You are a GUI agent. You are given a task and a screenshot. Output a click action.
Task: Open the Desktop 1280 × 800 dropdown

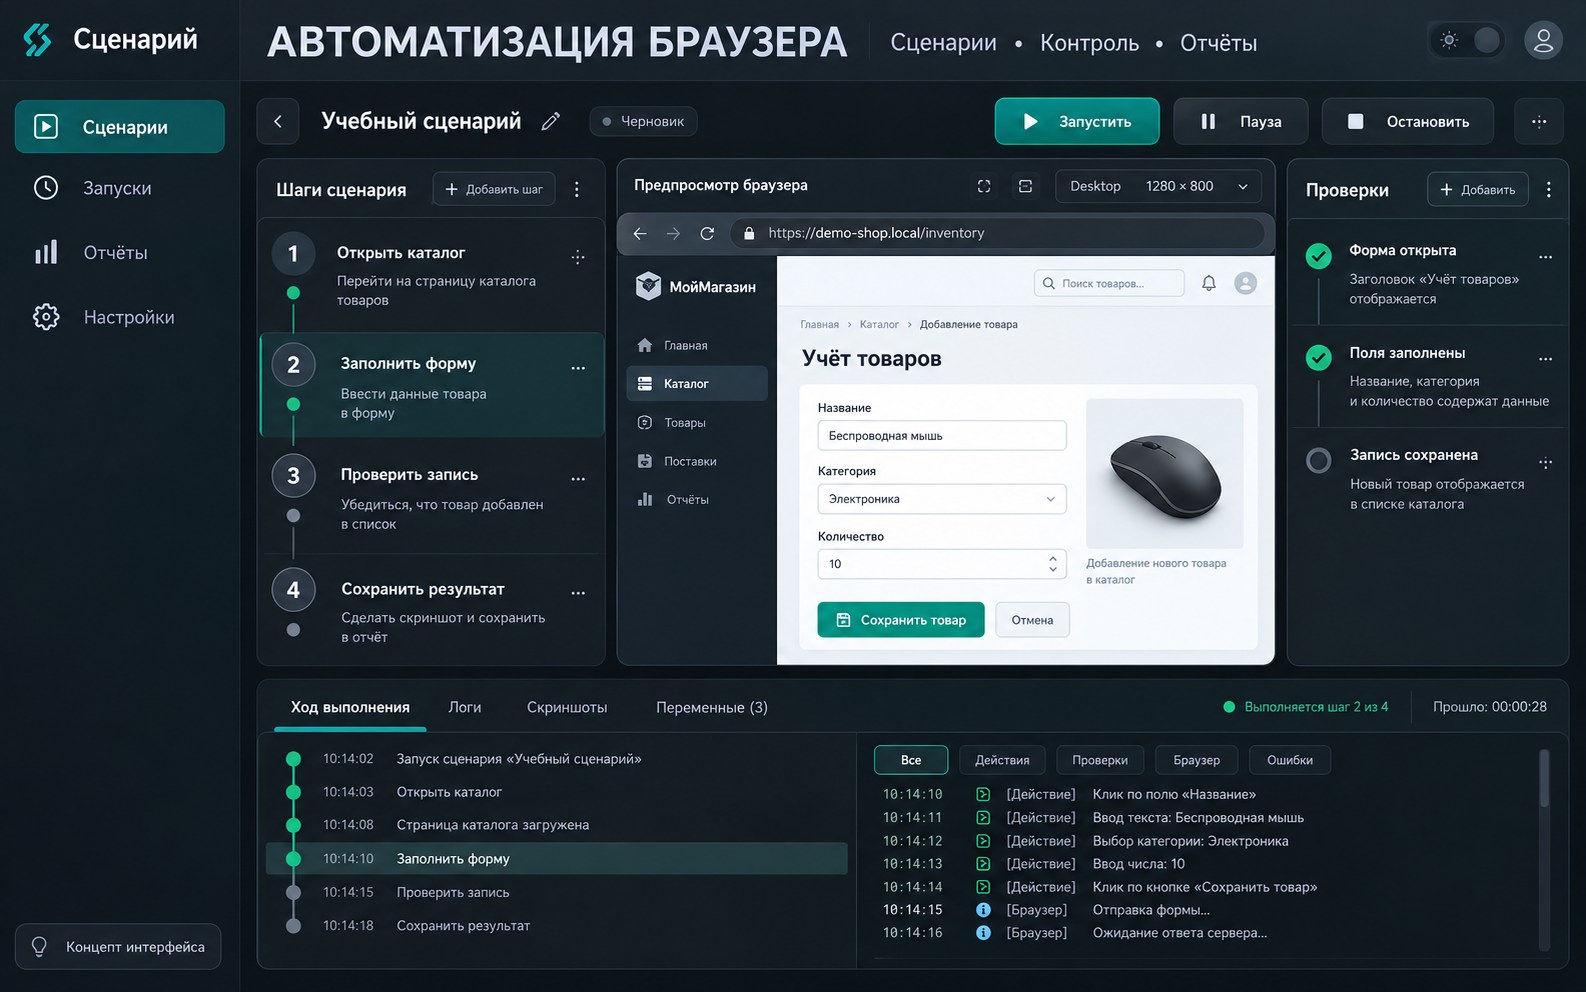(x=1158, y=186)
